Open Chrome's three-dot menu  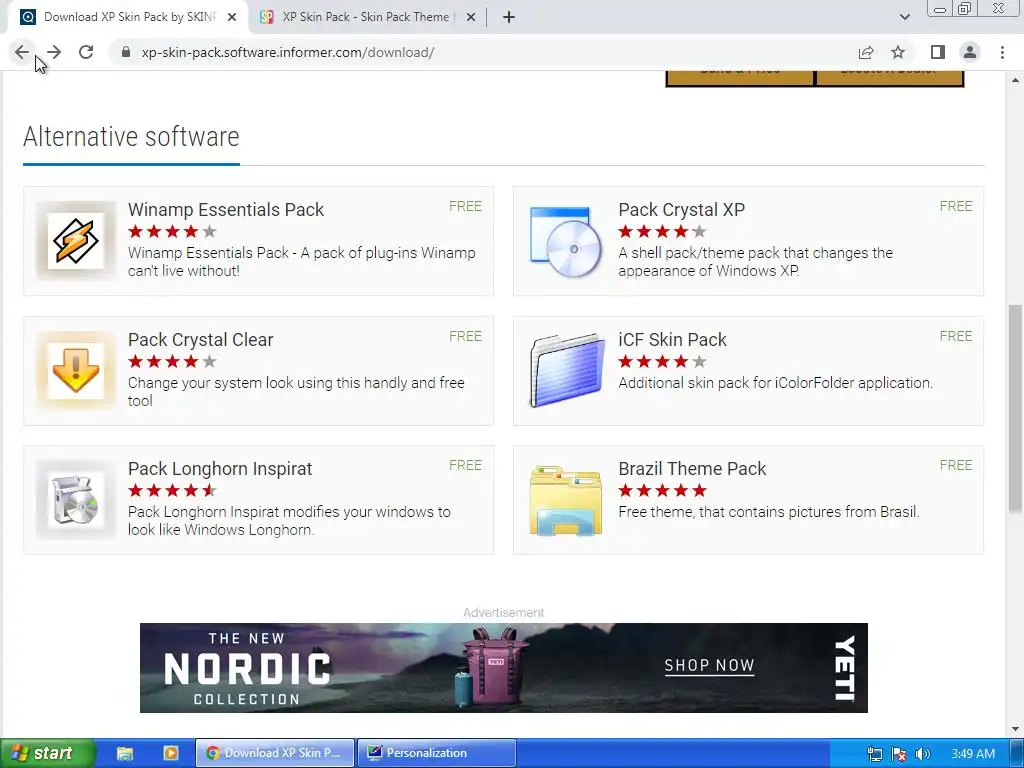1002,52
